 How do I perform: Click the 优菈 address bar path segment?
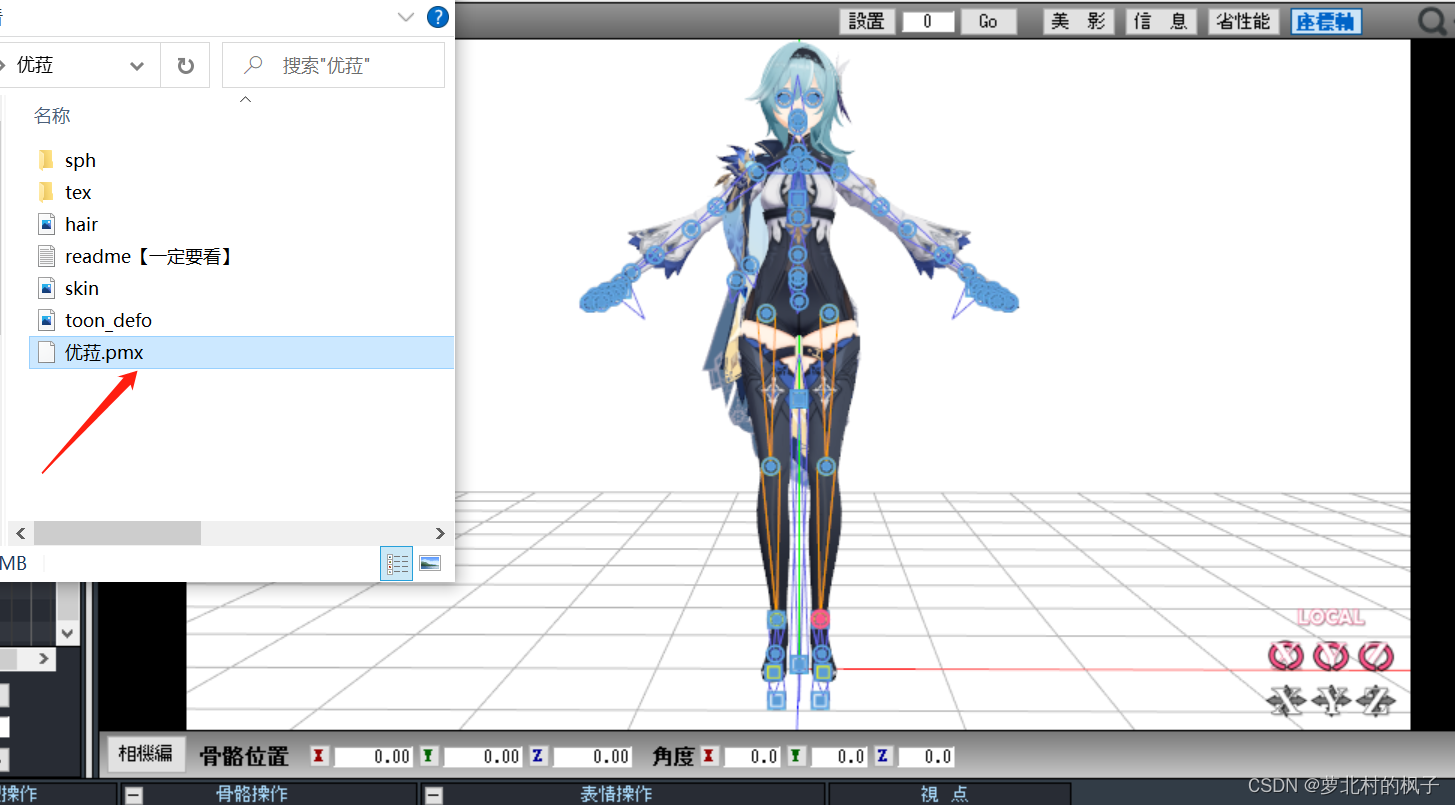click(35, 66)
